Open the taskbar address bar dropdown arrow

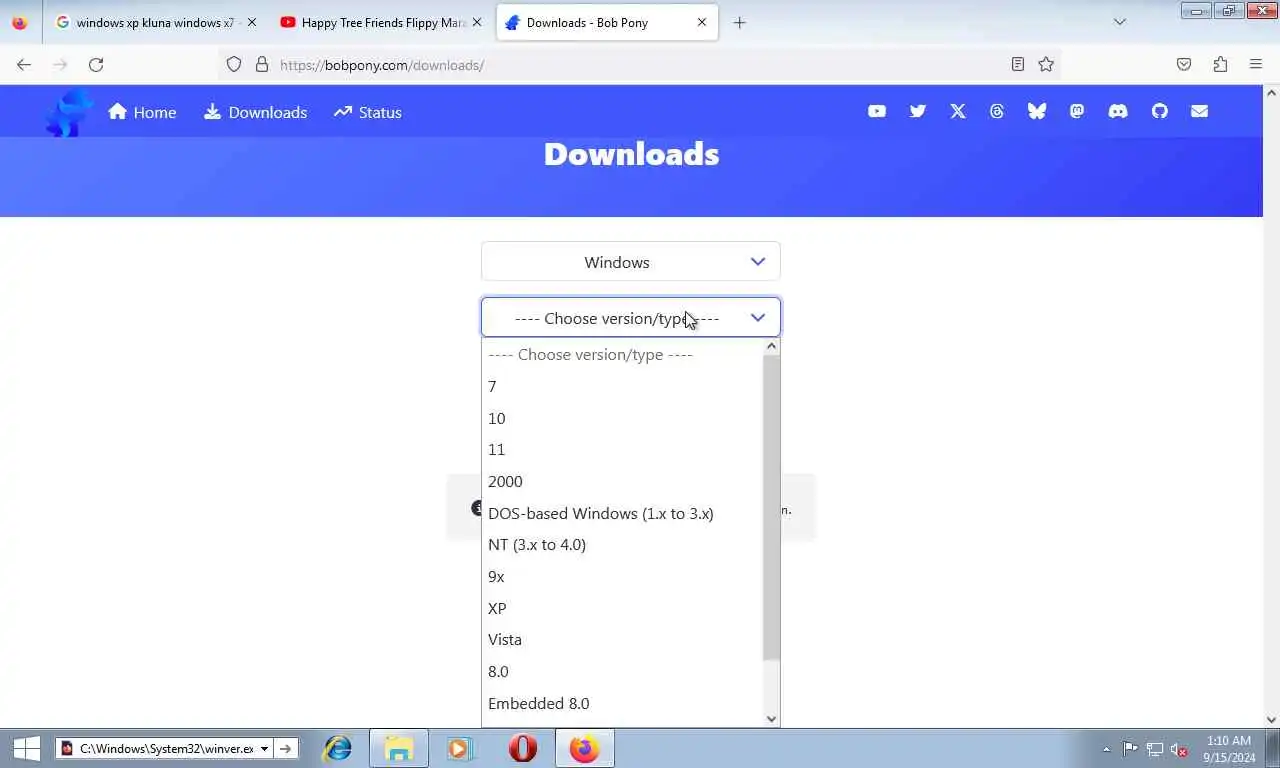pos(264,748)
